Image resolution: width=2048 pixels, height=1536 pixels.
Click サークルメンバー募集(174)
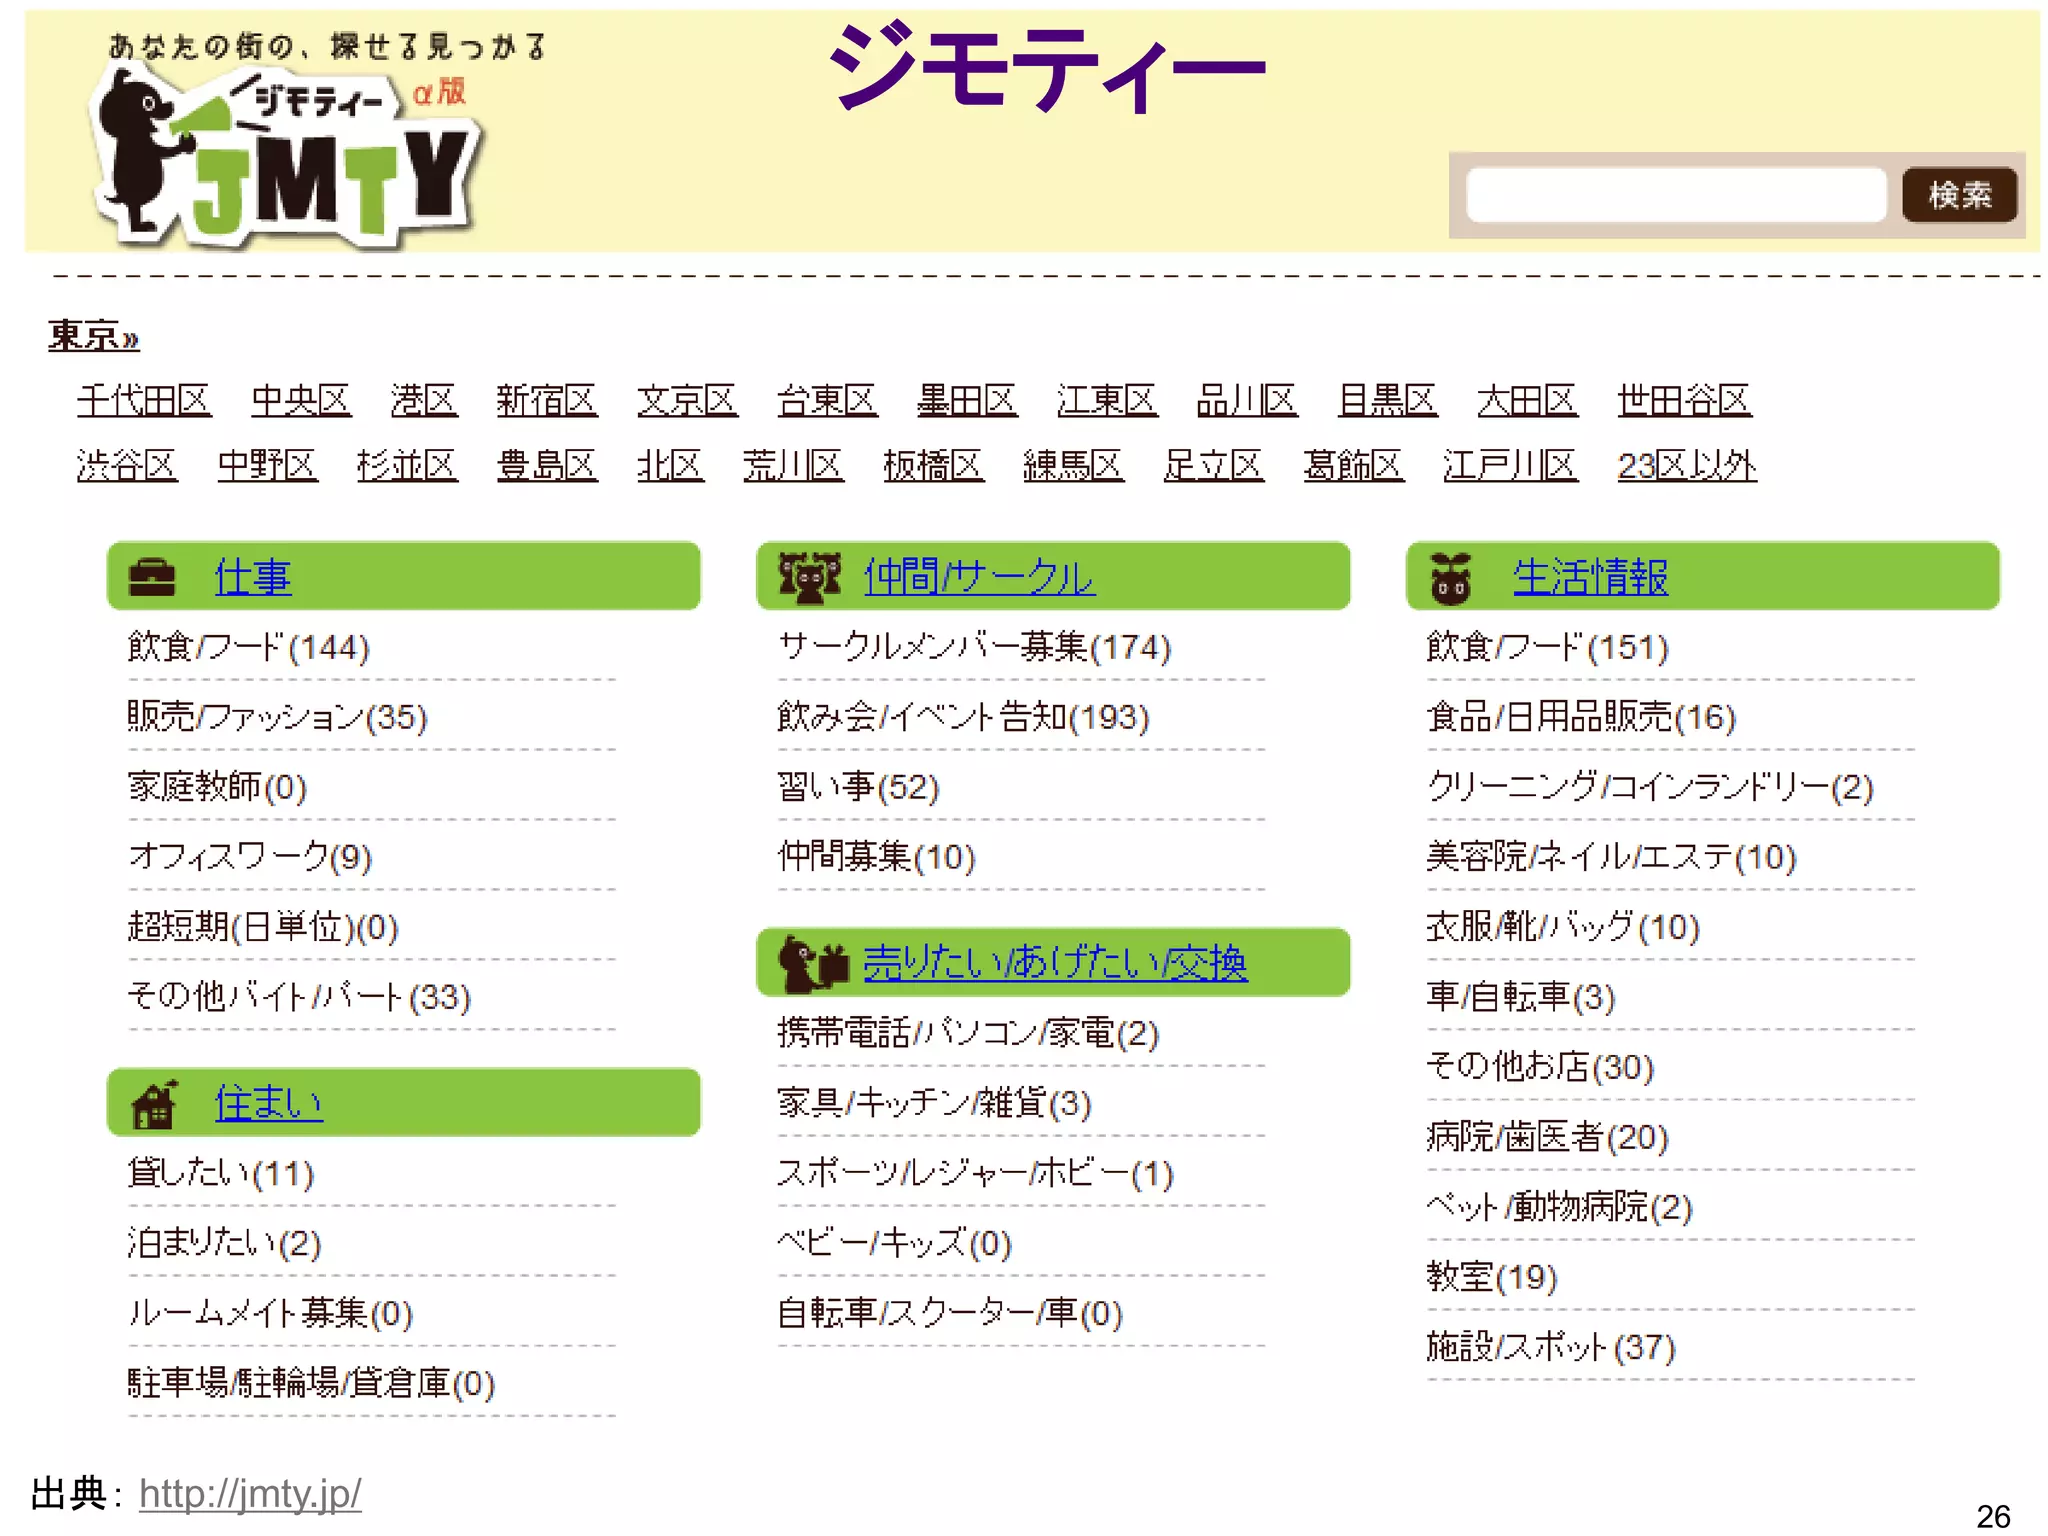974,647
